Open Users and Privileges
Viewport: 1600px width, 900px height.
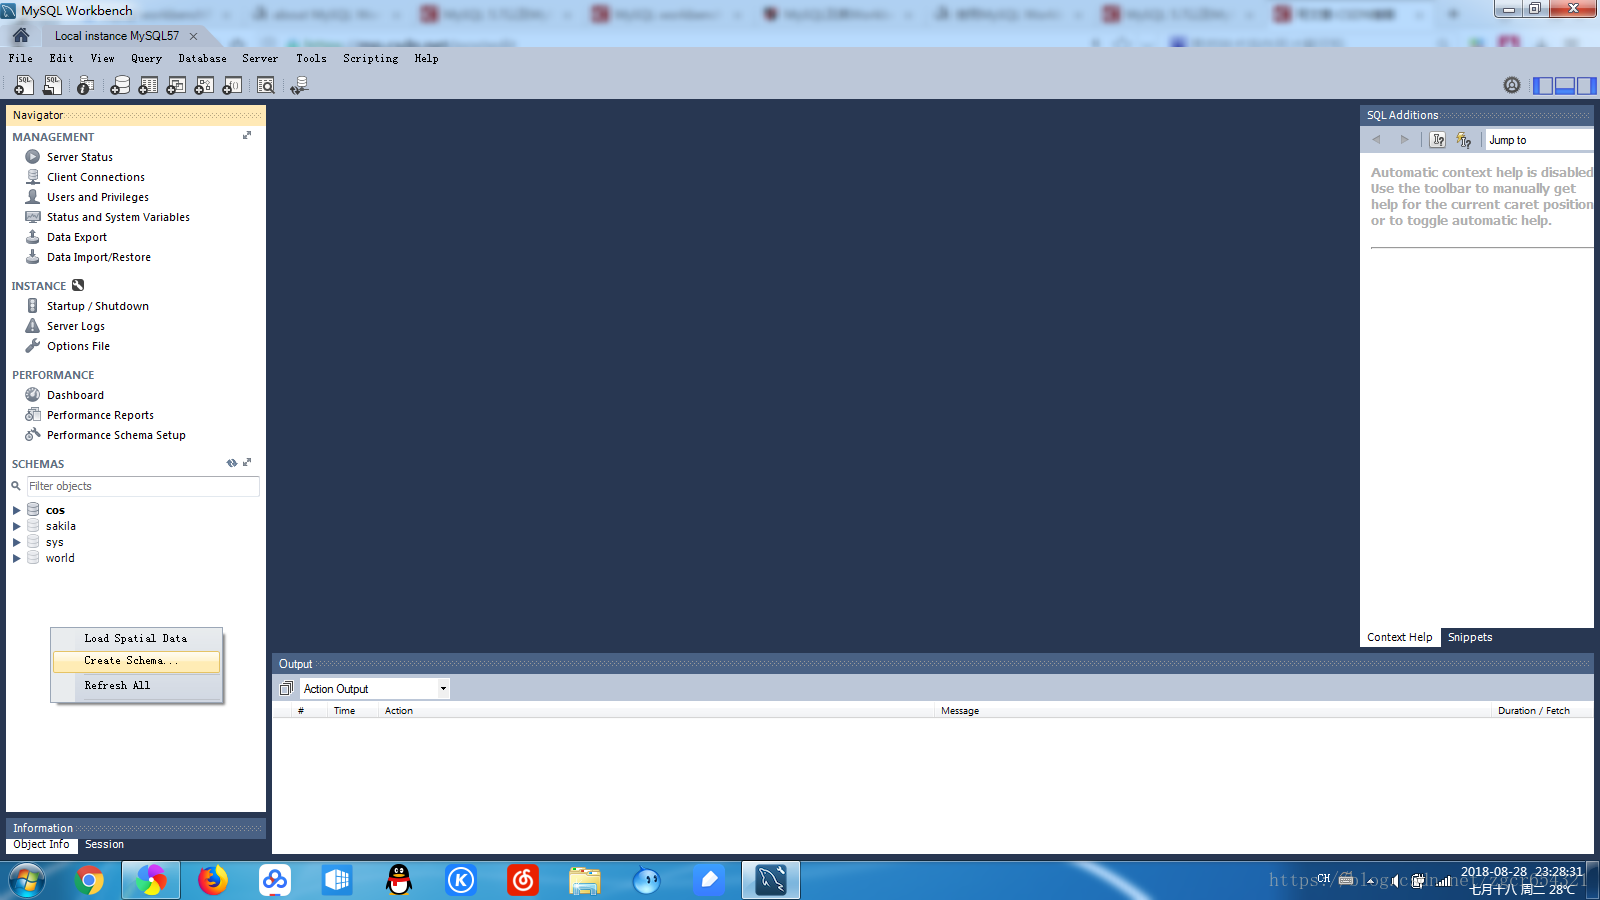[x=97, y=197]
